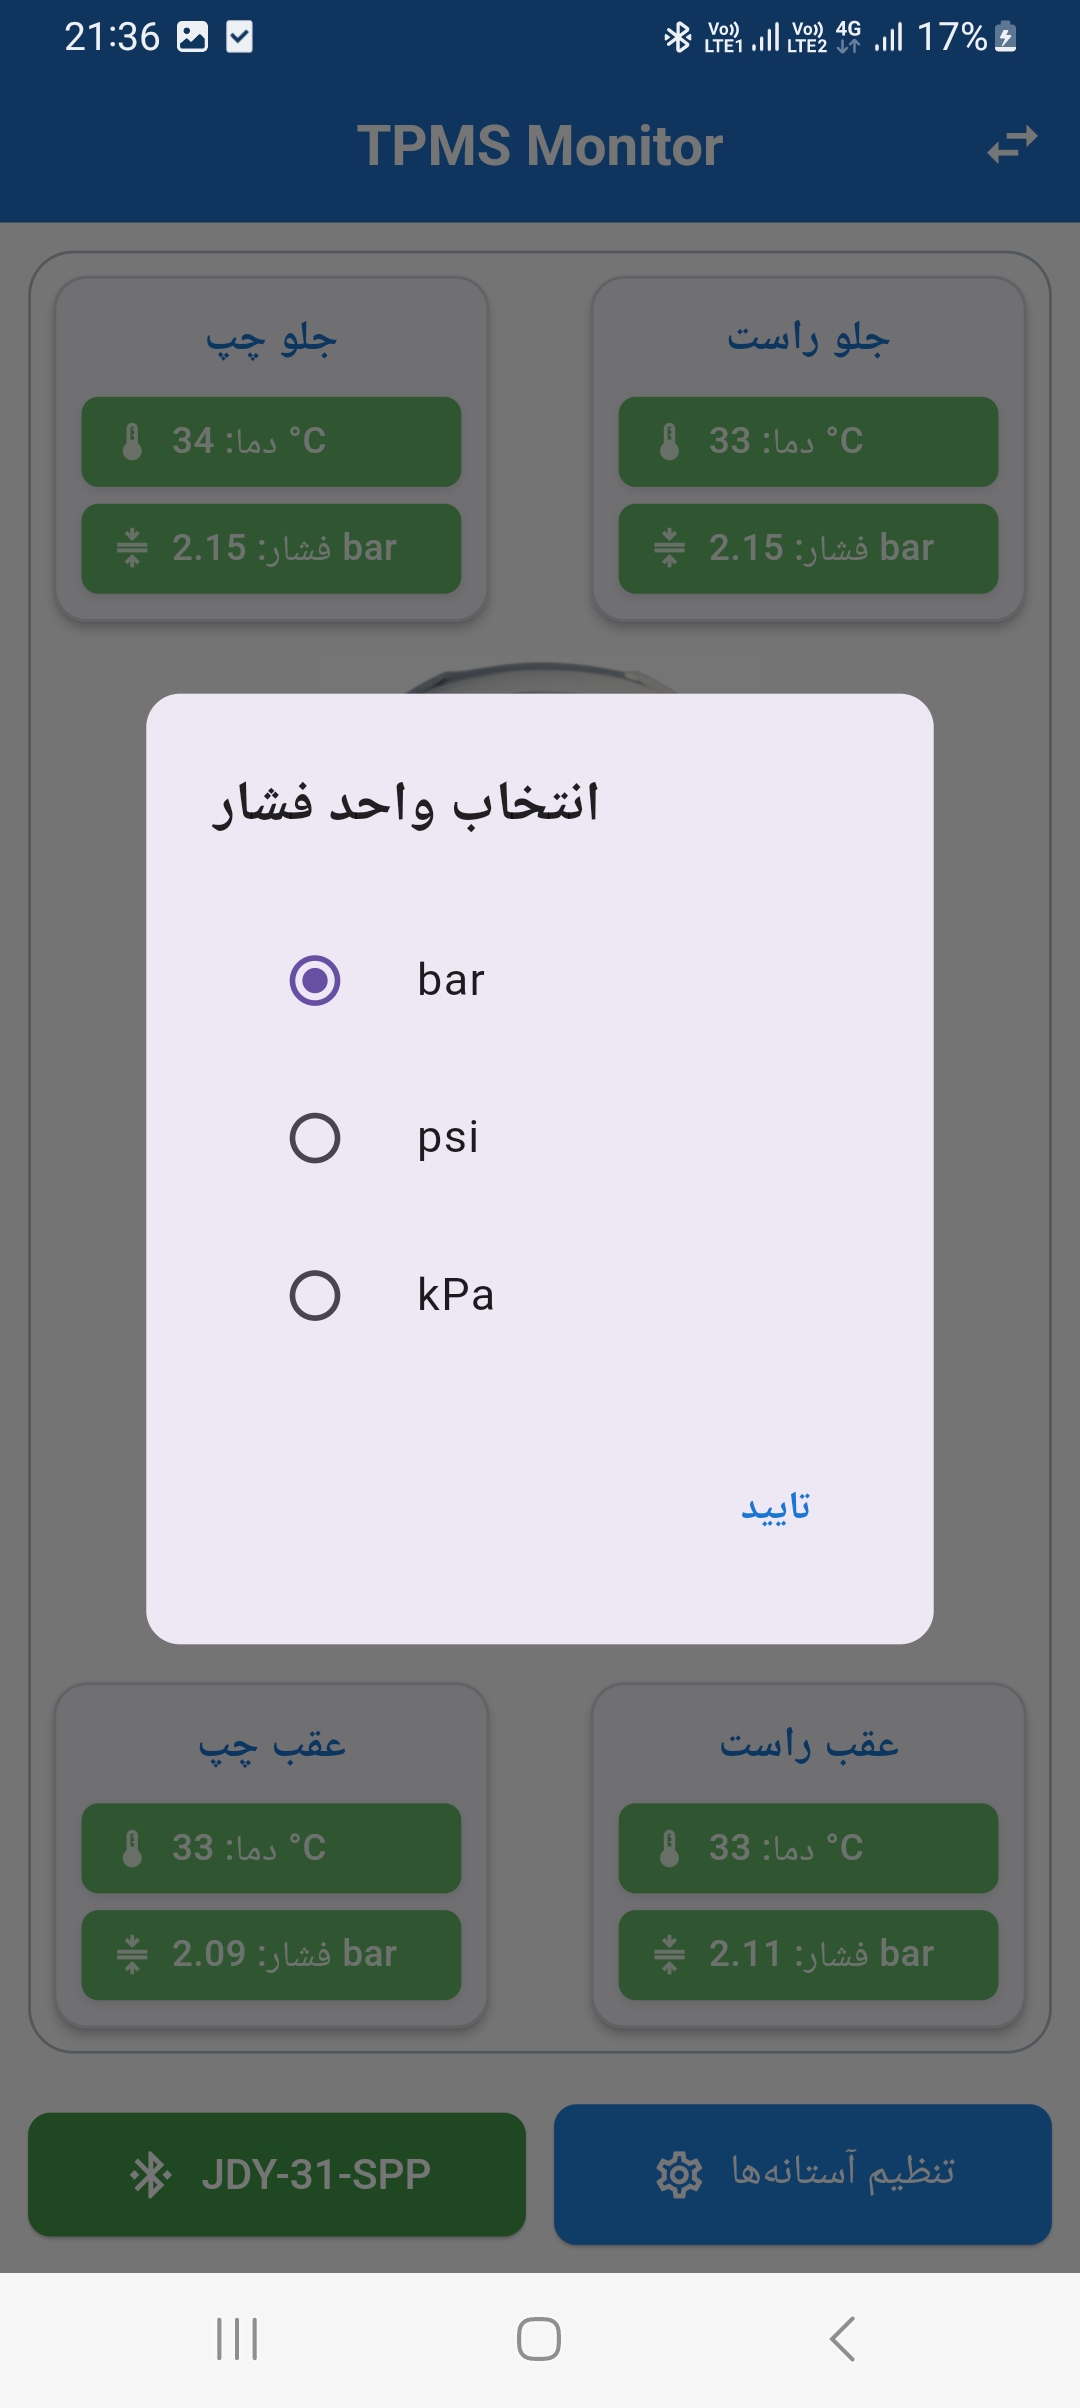Select the kPa radio button
Image resolution: width=1080 pixels, height=2408 pixels.
point(315,1296)
